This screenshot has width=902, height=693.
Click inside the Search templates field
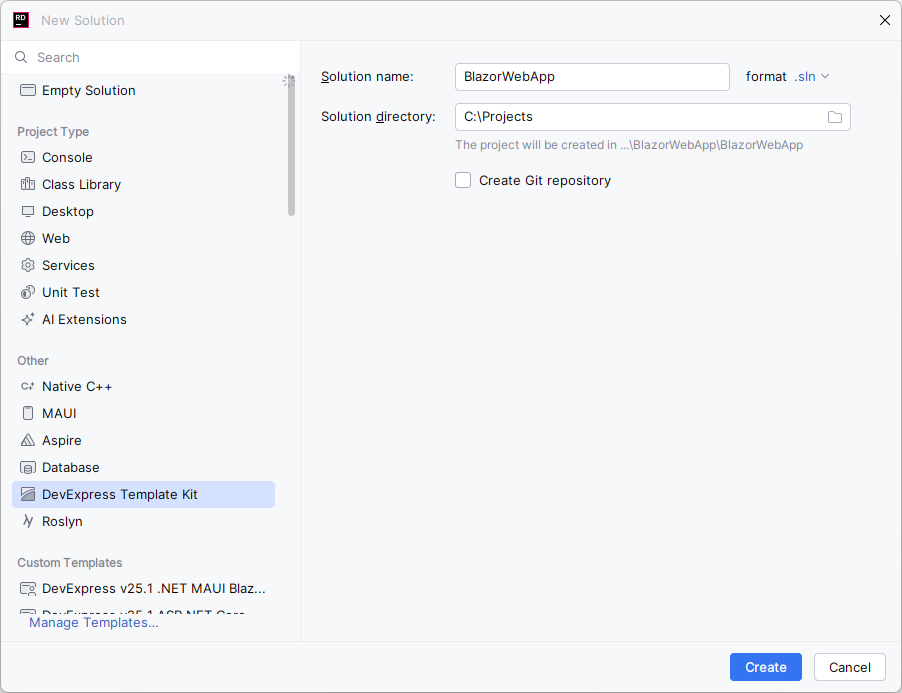pyautogui.click(x=150, y=57)
